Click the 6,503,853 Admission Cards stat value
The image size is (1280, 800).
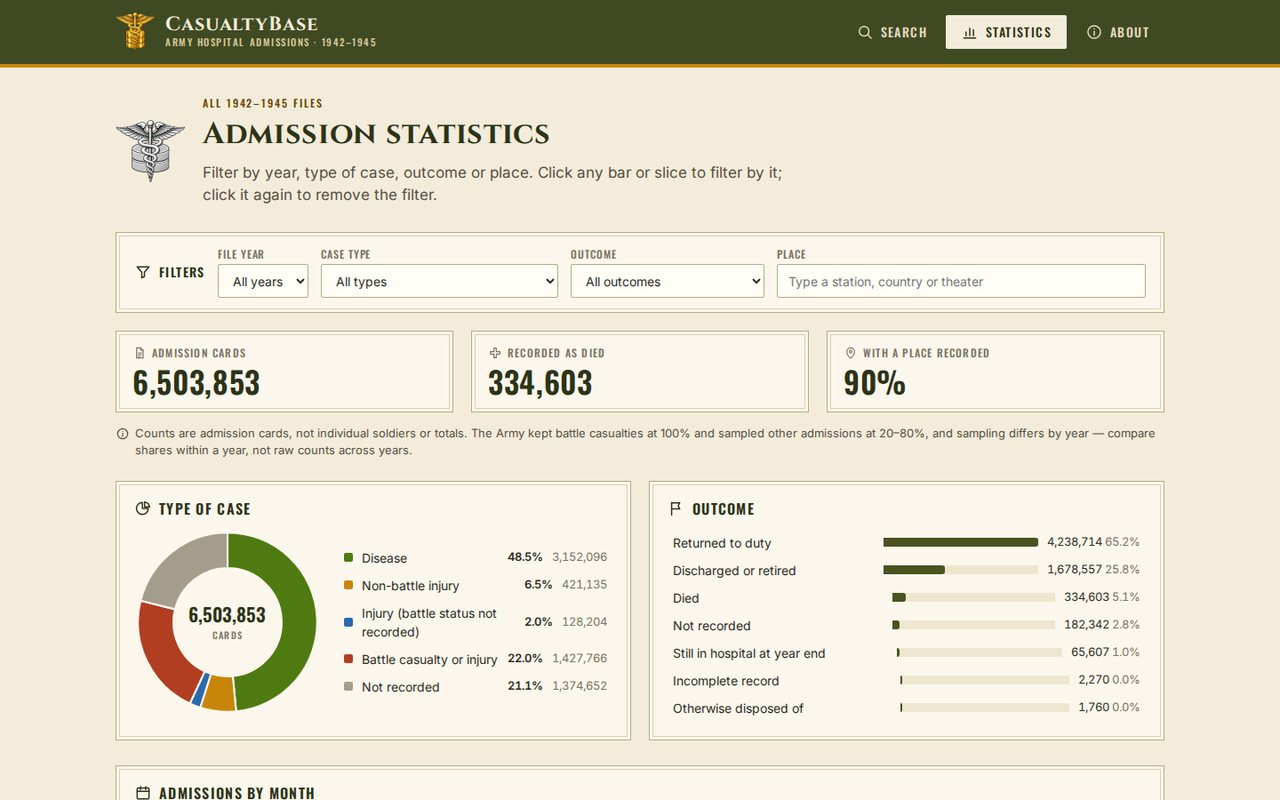pos(197,383)
